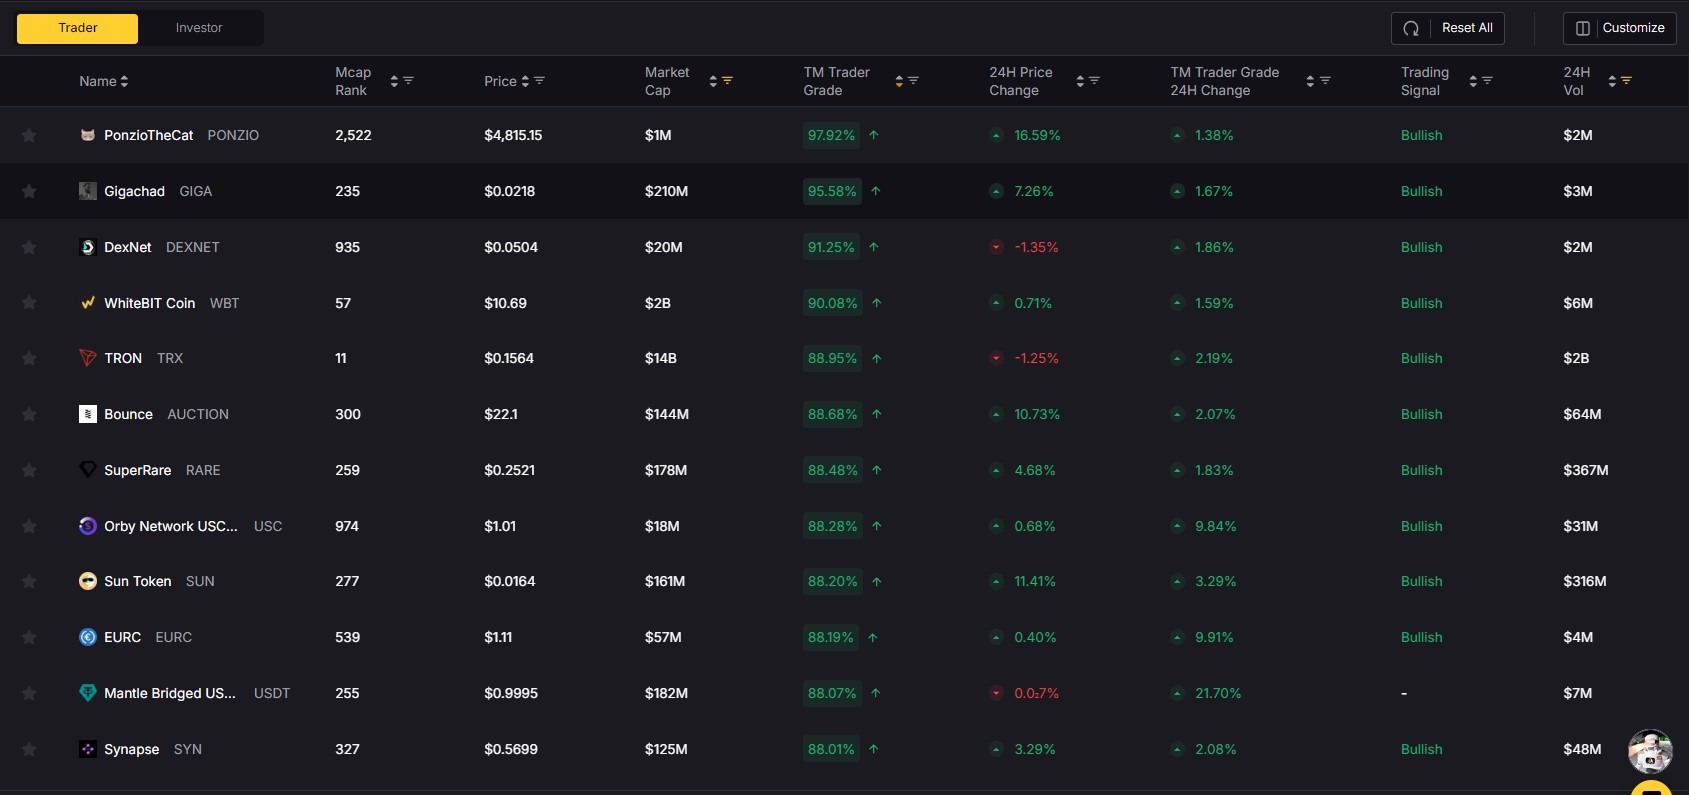
Task: Favorite WhiteBIT Coin with the star
Action: pyautogui.click(x=29, y=302)
